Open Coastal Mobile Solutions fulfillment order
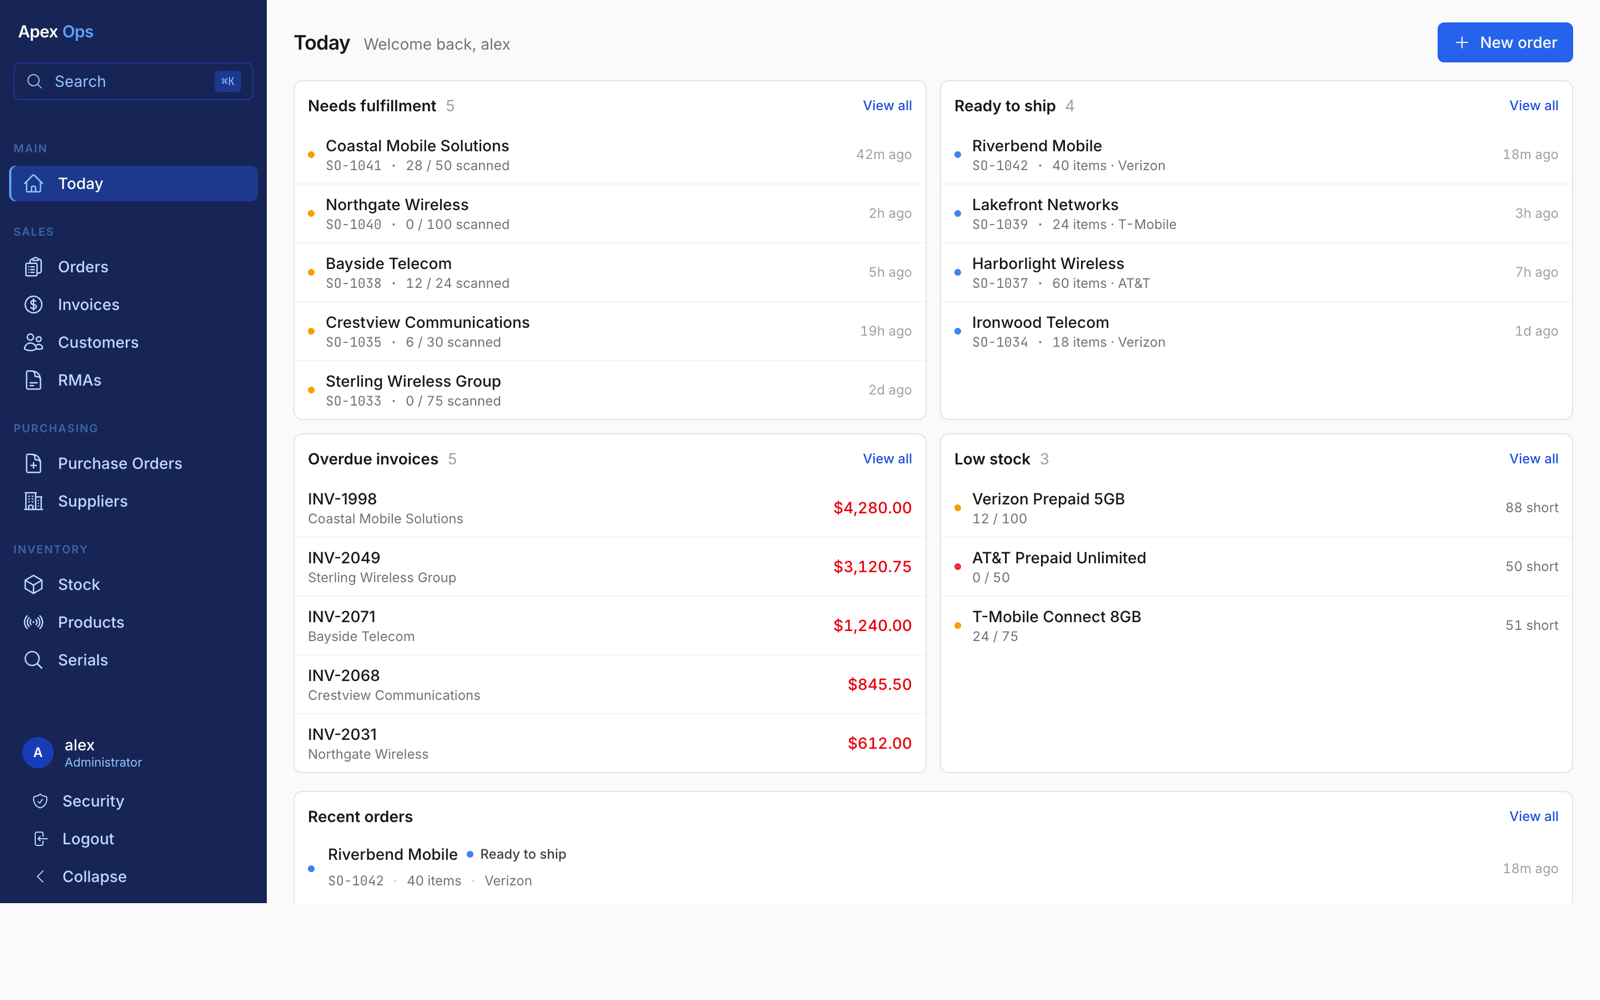 tap(610, 155)
